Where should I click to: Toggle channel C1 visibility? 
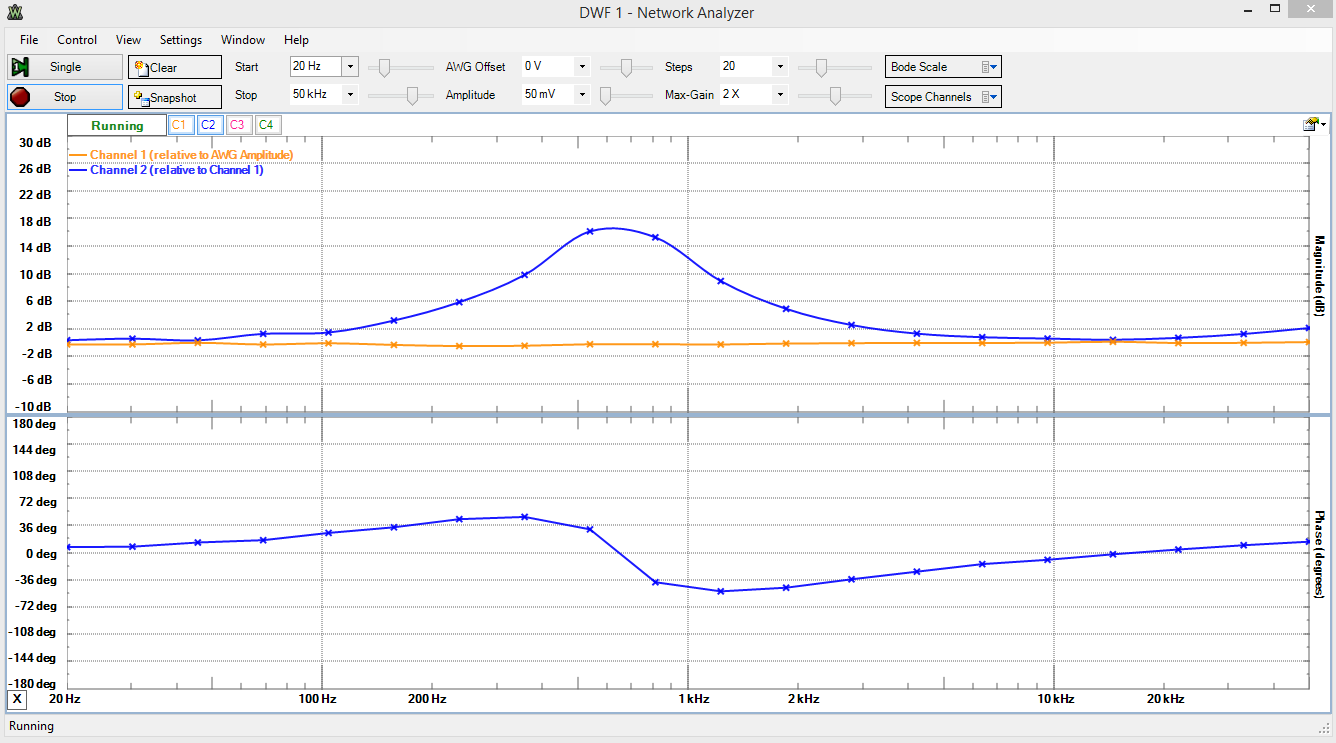point(179,125)
